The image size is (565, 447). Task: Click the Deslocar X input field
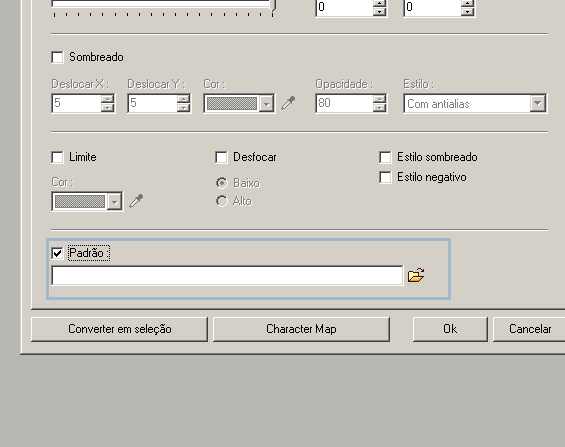pyautogui.click(x=76, y=103)
